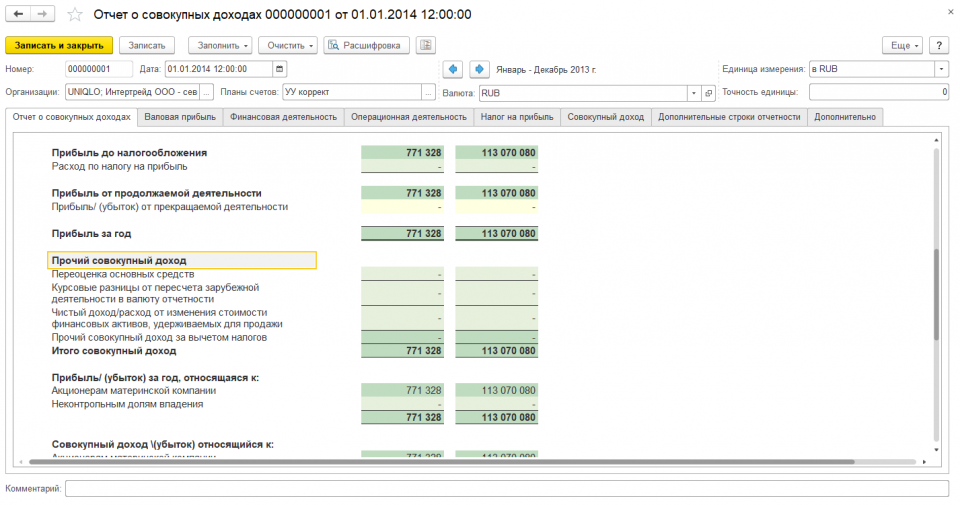Image resolution: width=960 pixels, height=505 pixels.
Task: Expand the Валюта dropdown arrow
Action: (694, 93)
